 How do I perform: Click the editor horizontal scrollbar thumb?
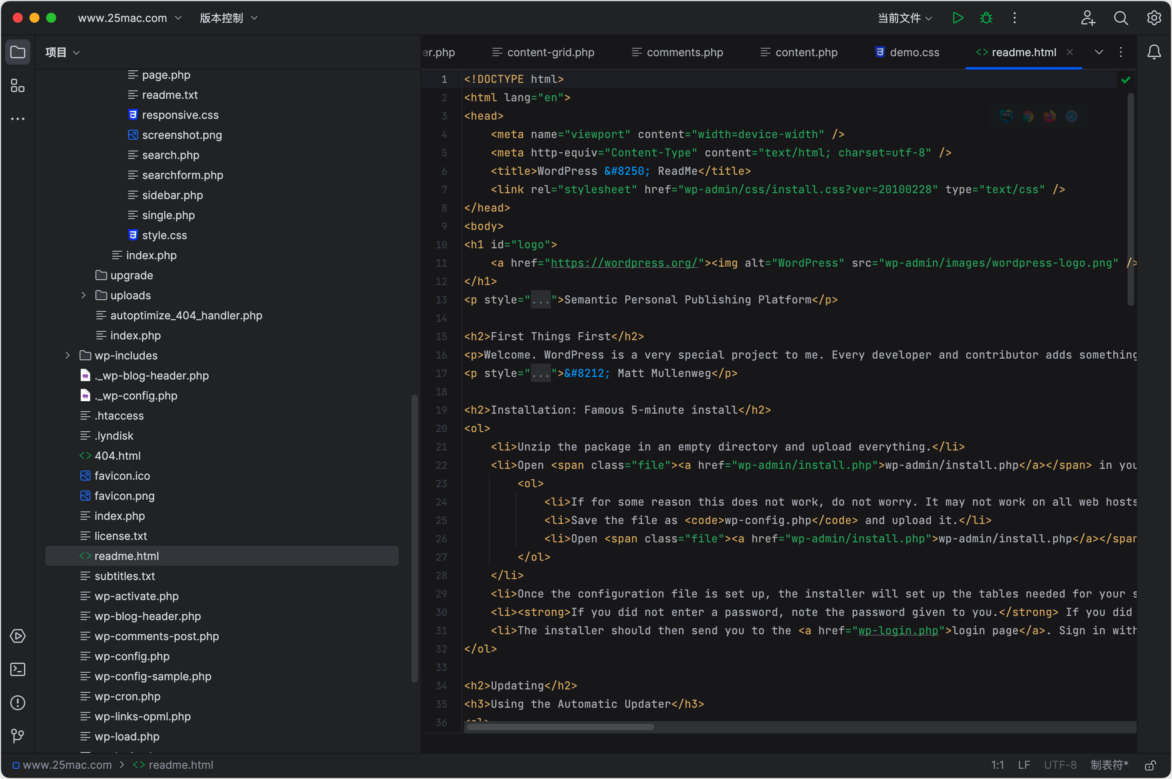pos(560,727)
